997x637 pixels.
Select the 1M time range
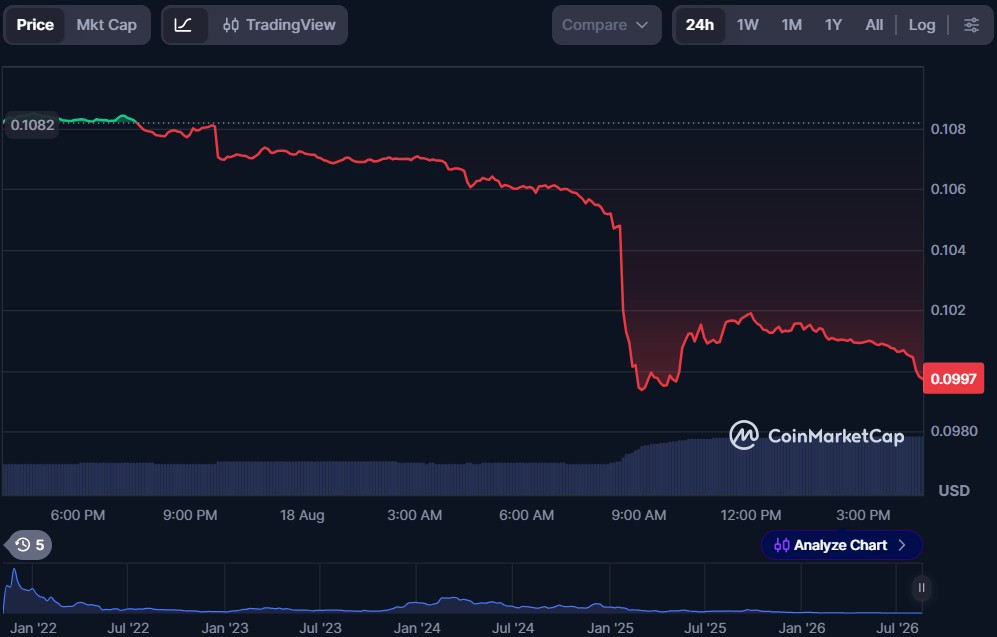(x=792, y=25)
